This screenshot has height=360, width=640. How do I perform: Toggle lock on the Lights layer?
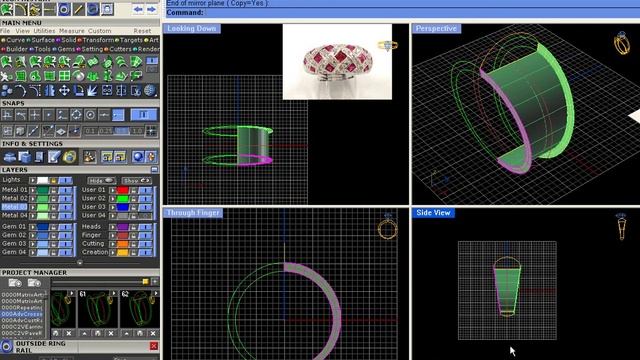(53, 180)
